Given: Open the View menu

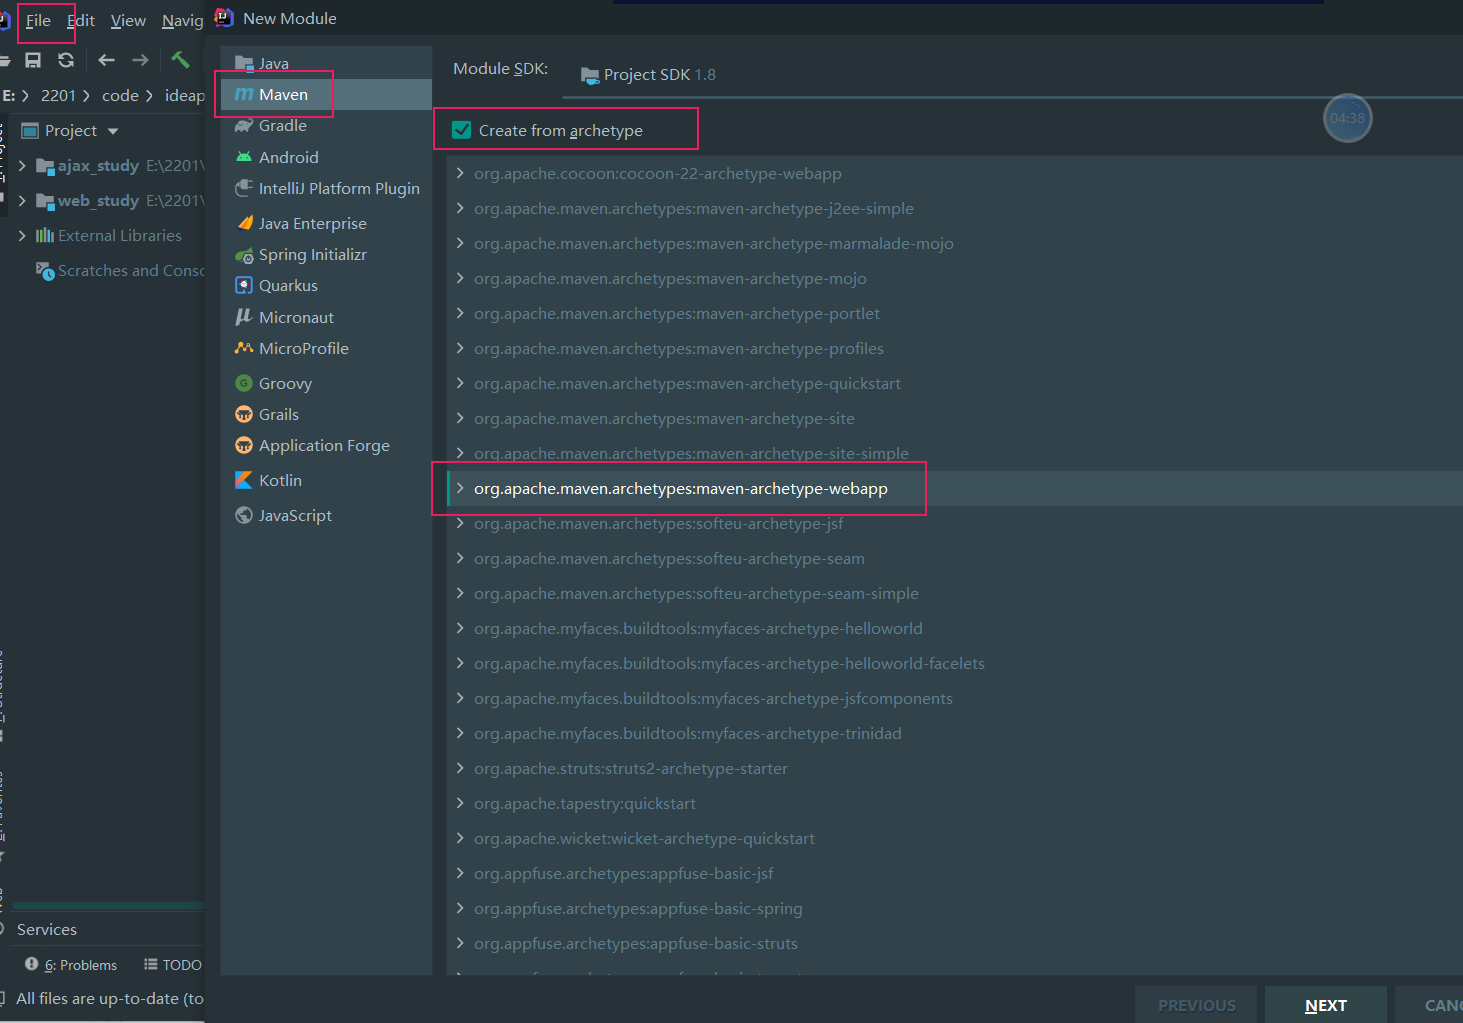Looking at the screenshot, I should coord(128,20).
